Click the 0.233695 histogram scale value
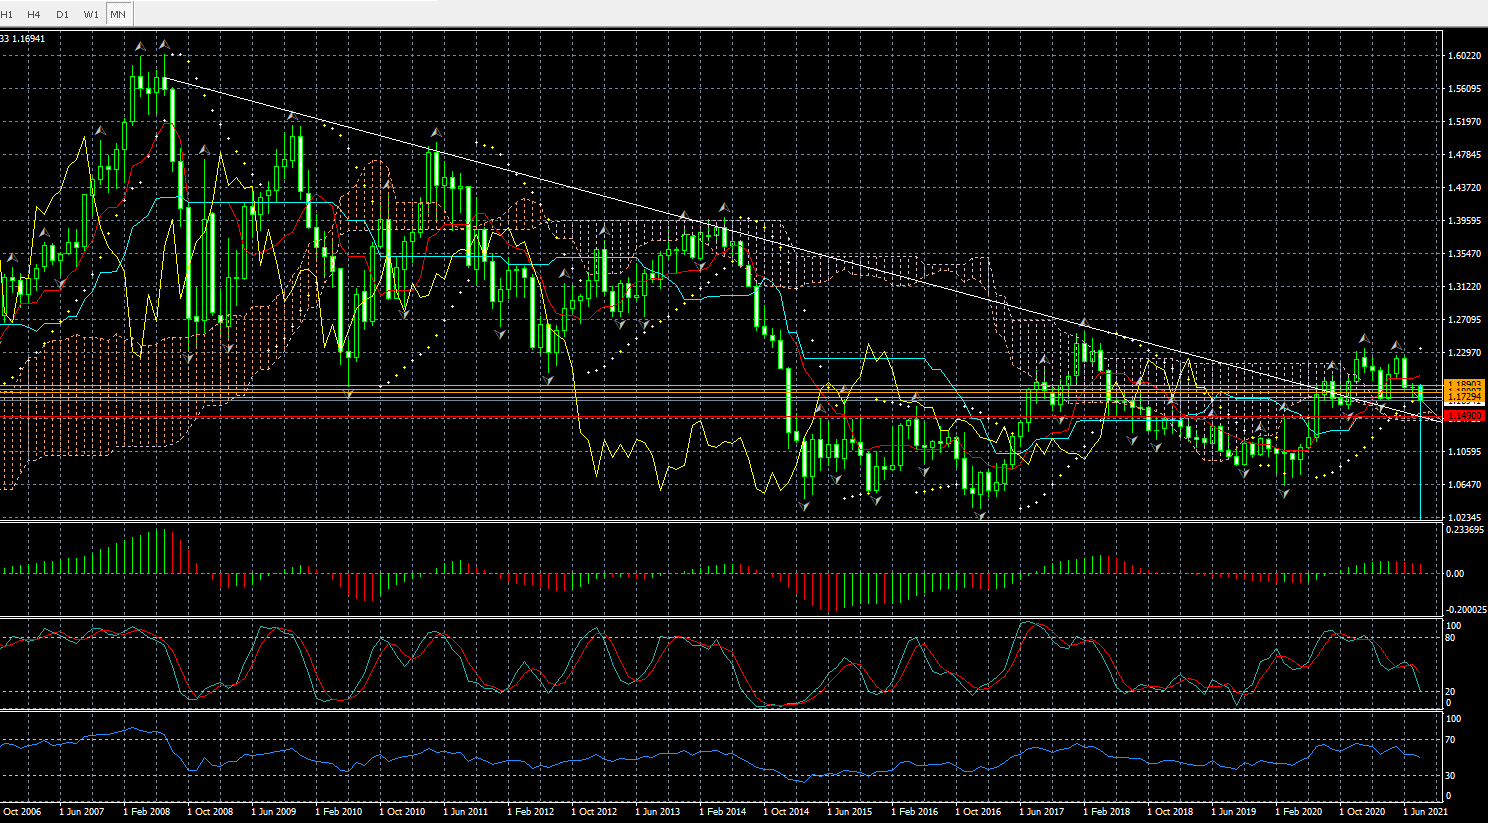The image size is (1488, 823). click(x=1466, y=530)
